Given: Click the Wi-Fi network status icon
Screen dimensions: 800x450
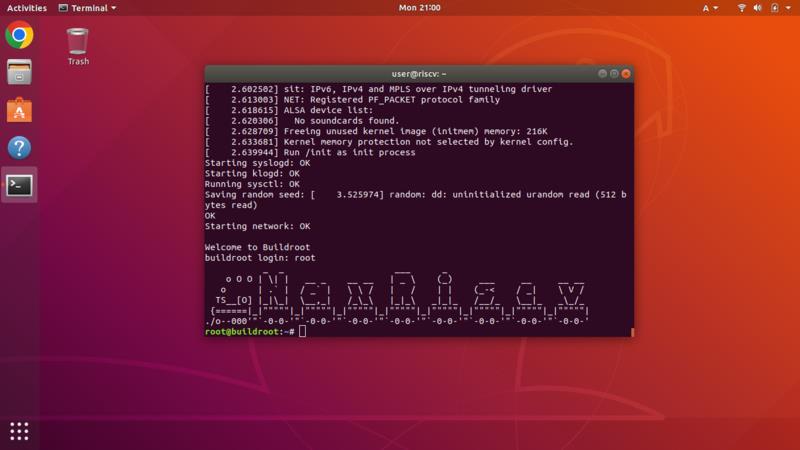Looking at the screenshot, I should [x=742, y=8].
